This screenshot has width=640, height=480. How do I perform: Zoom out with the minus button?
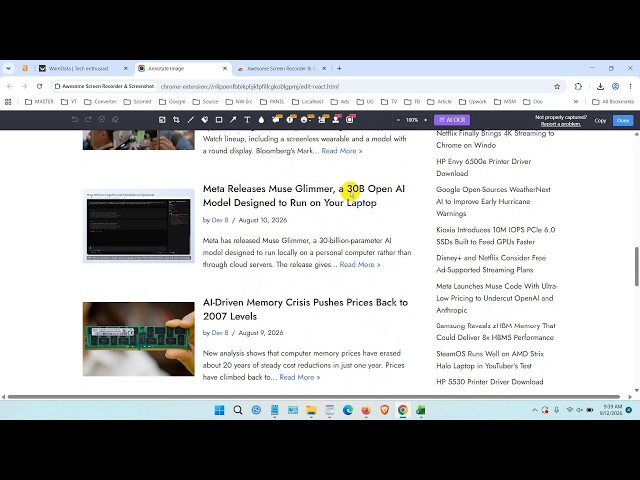(398, 120)
